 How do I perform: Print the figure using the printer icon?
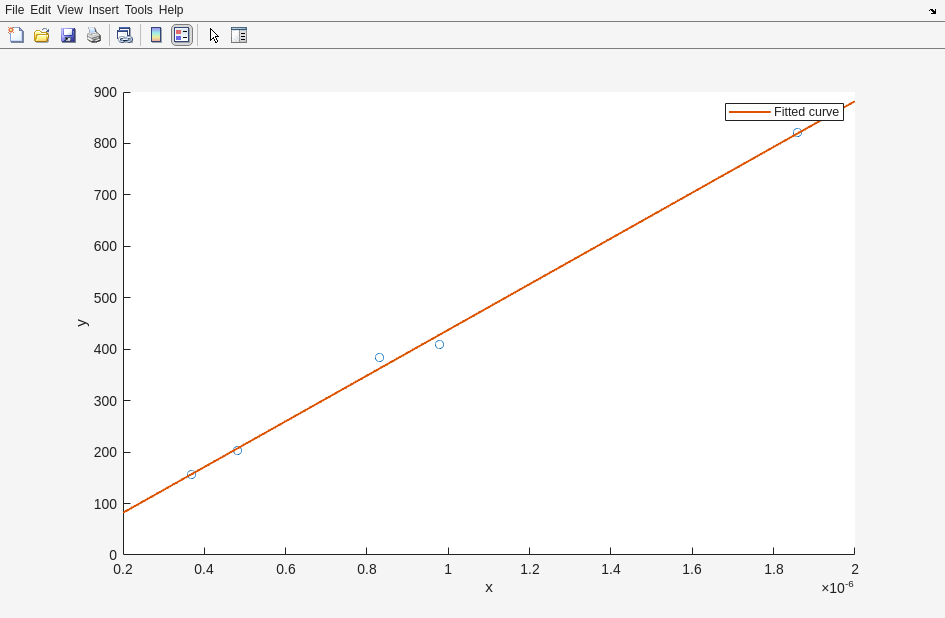(94, 35)
